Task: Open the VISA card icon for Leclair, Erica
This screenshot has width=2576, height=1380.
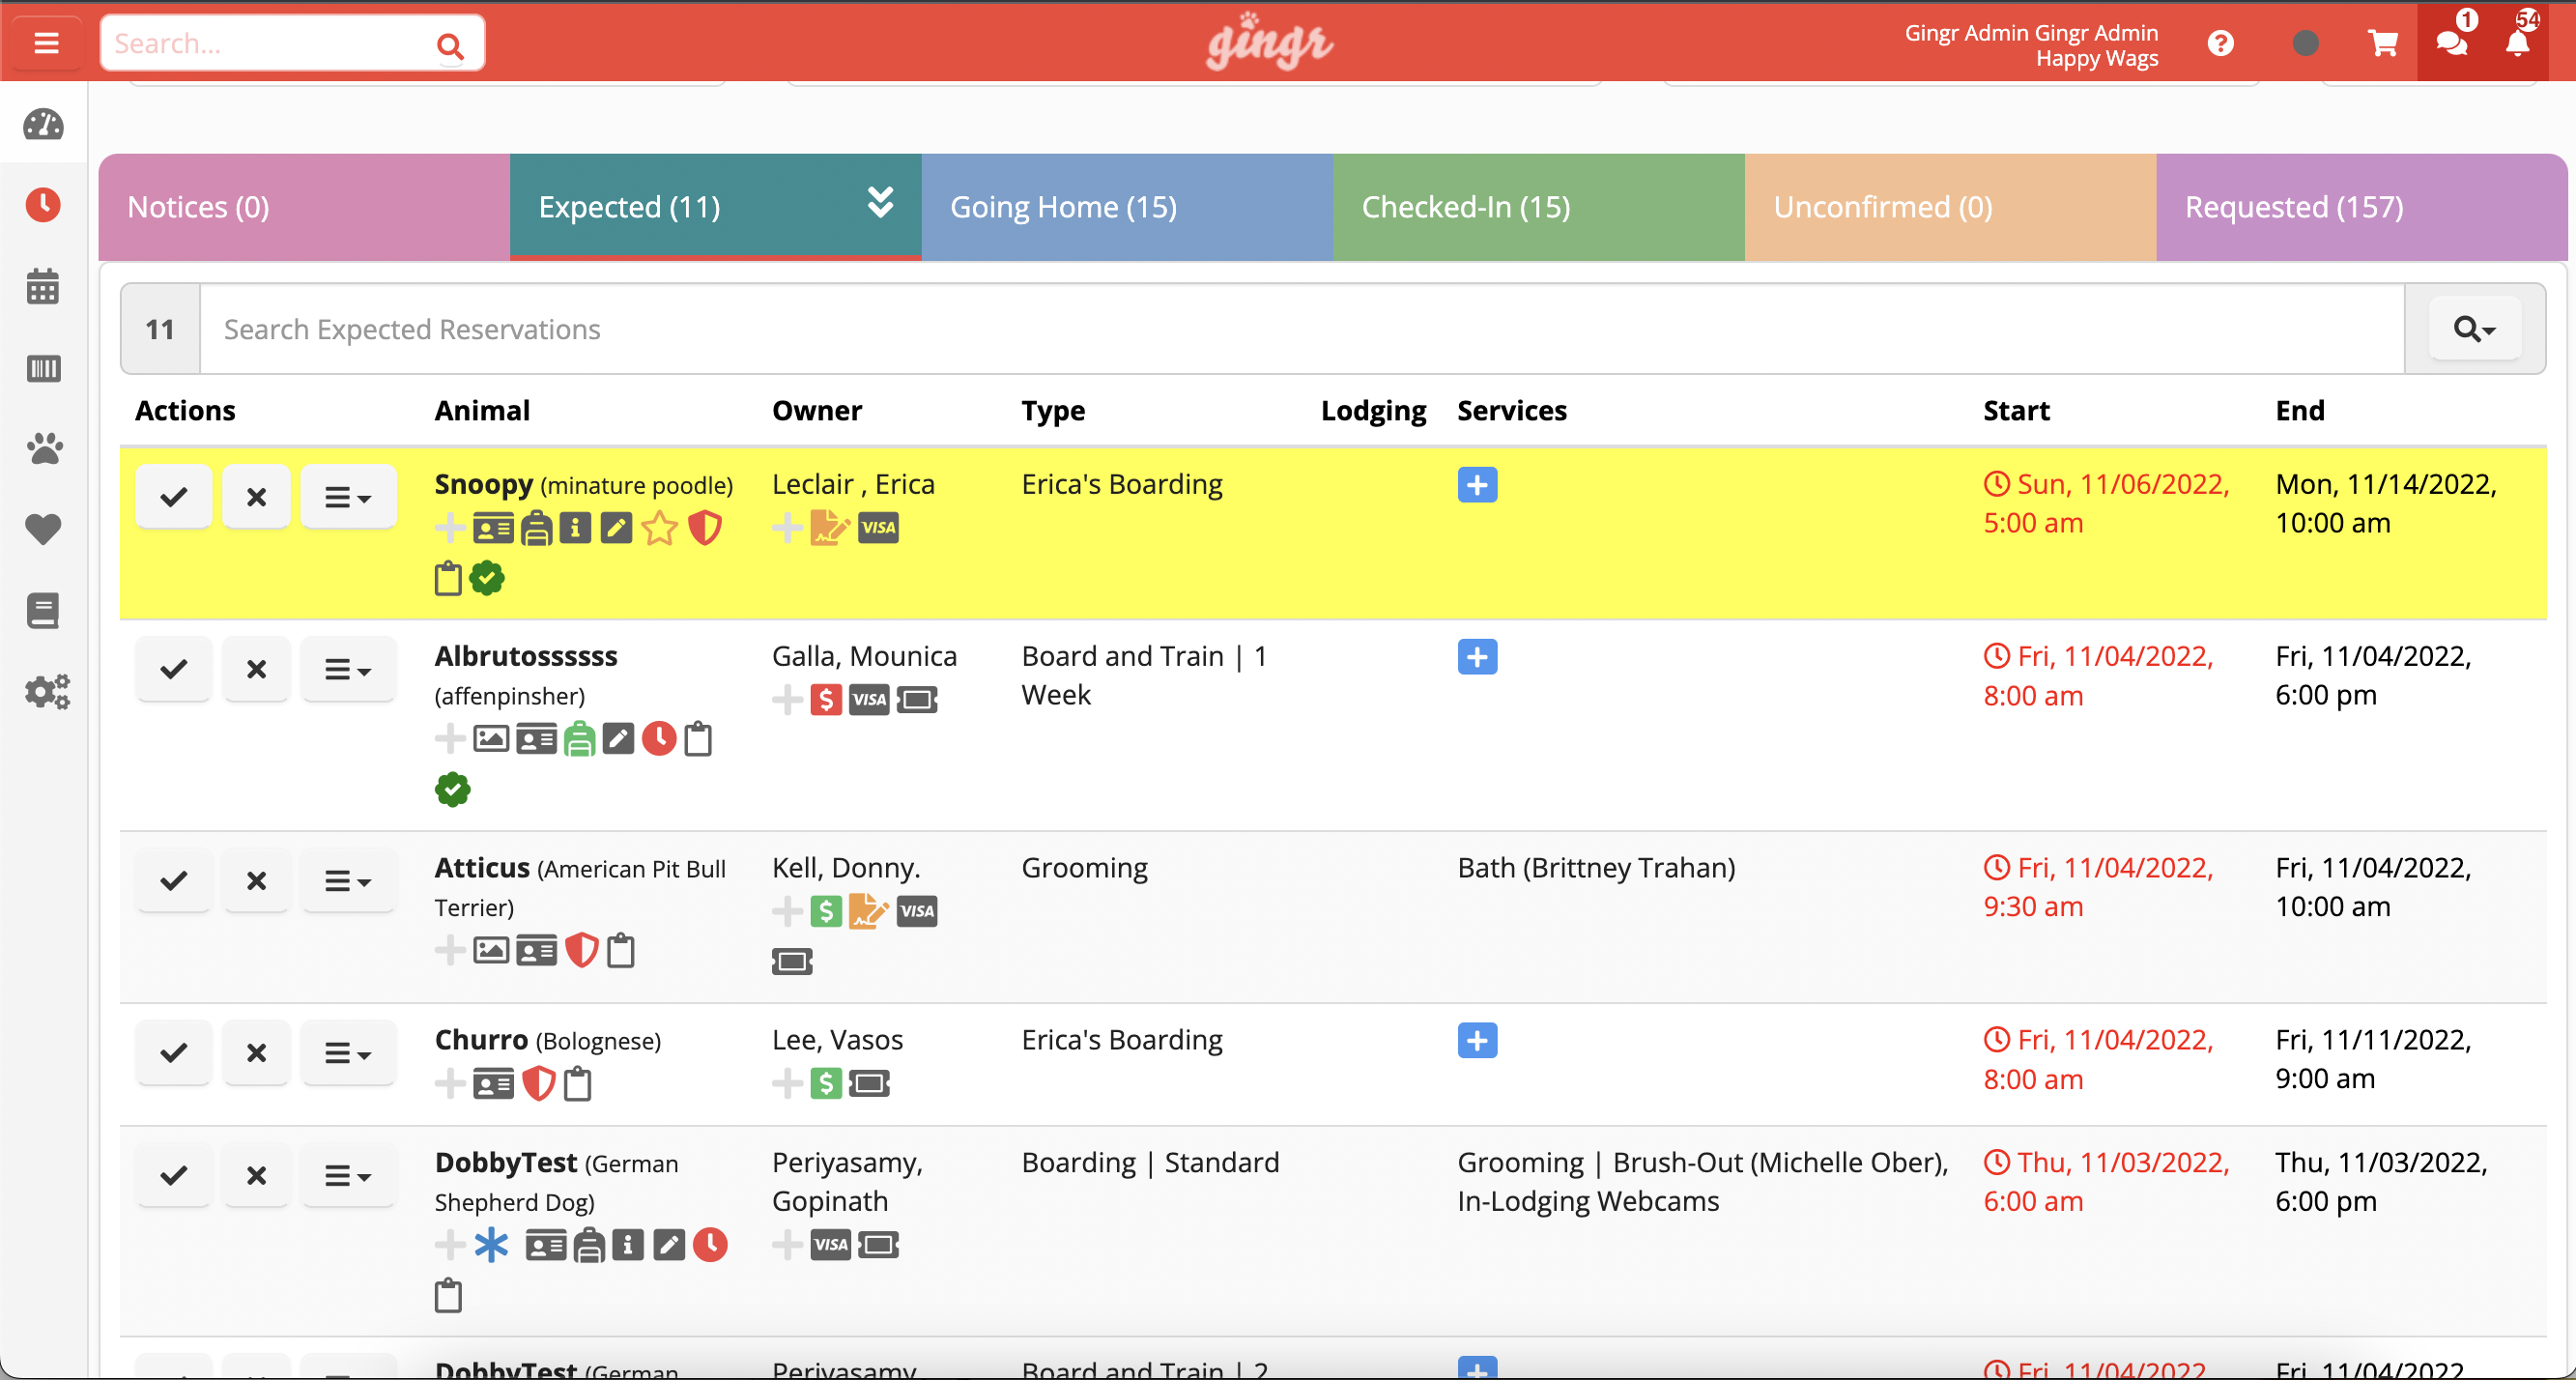Action: [x=877, y=528]
